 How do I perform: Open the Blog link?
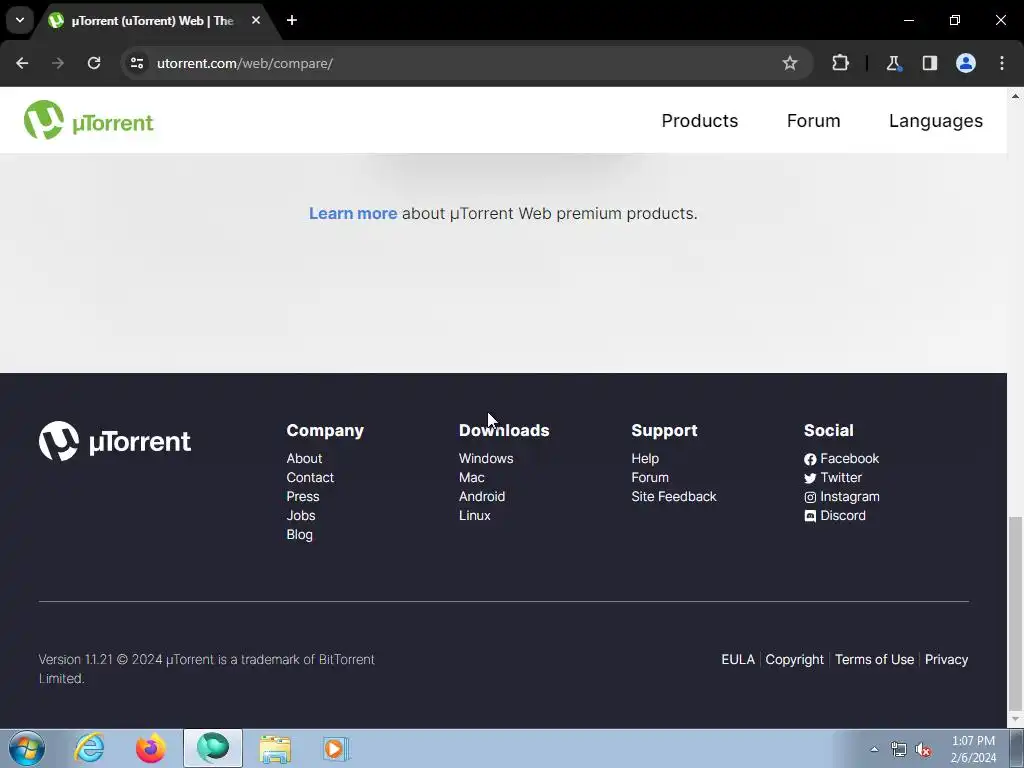click(300, 534)
